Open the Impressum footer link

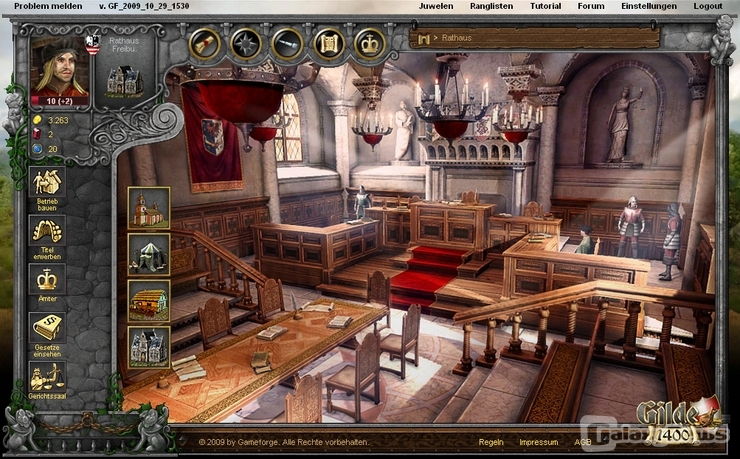[538, 441]
